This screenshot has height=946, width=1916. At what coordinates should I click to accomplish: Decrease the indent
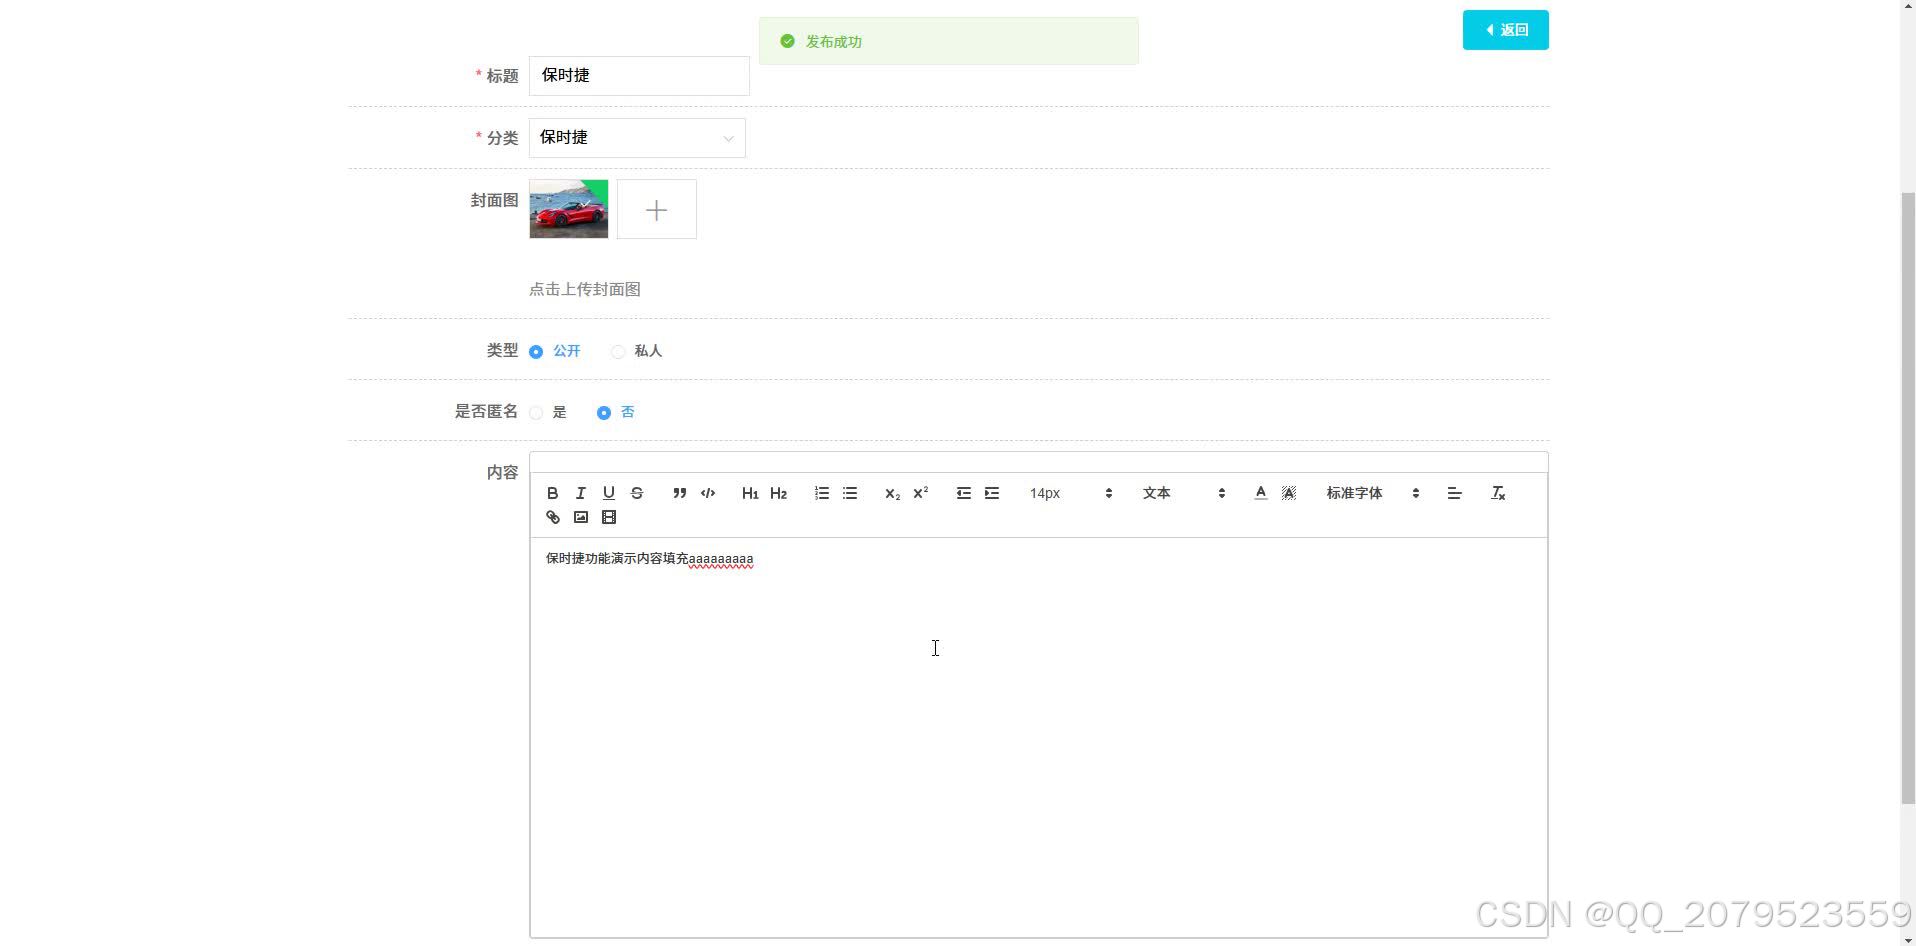pyautogui.click(x=964, y=493)
